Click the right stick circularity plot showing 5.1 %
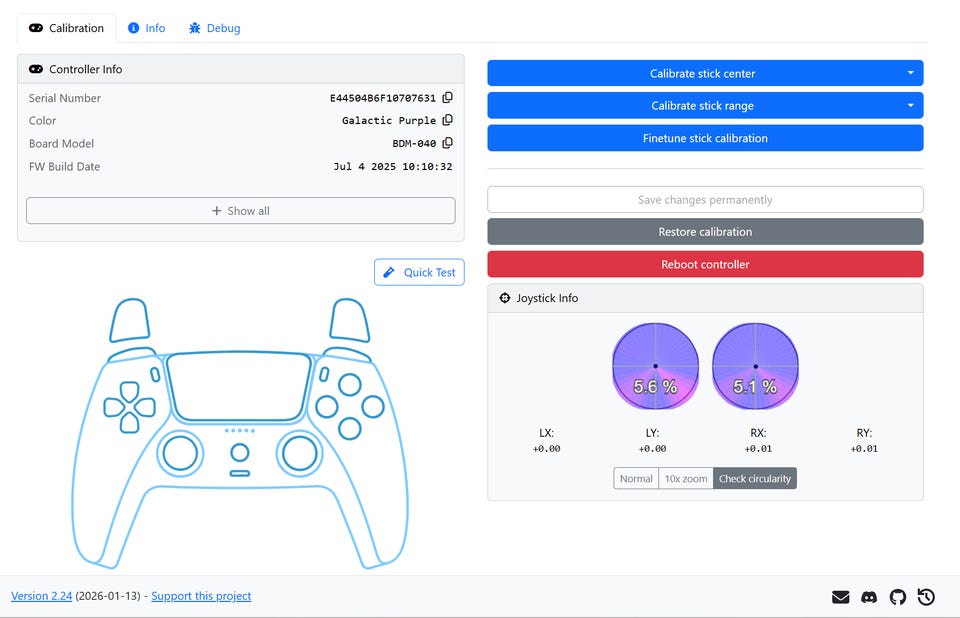The image size is (960, 618). [756, 366]
